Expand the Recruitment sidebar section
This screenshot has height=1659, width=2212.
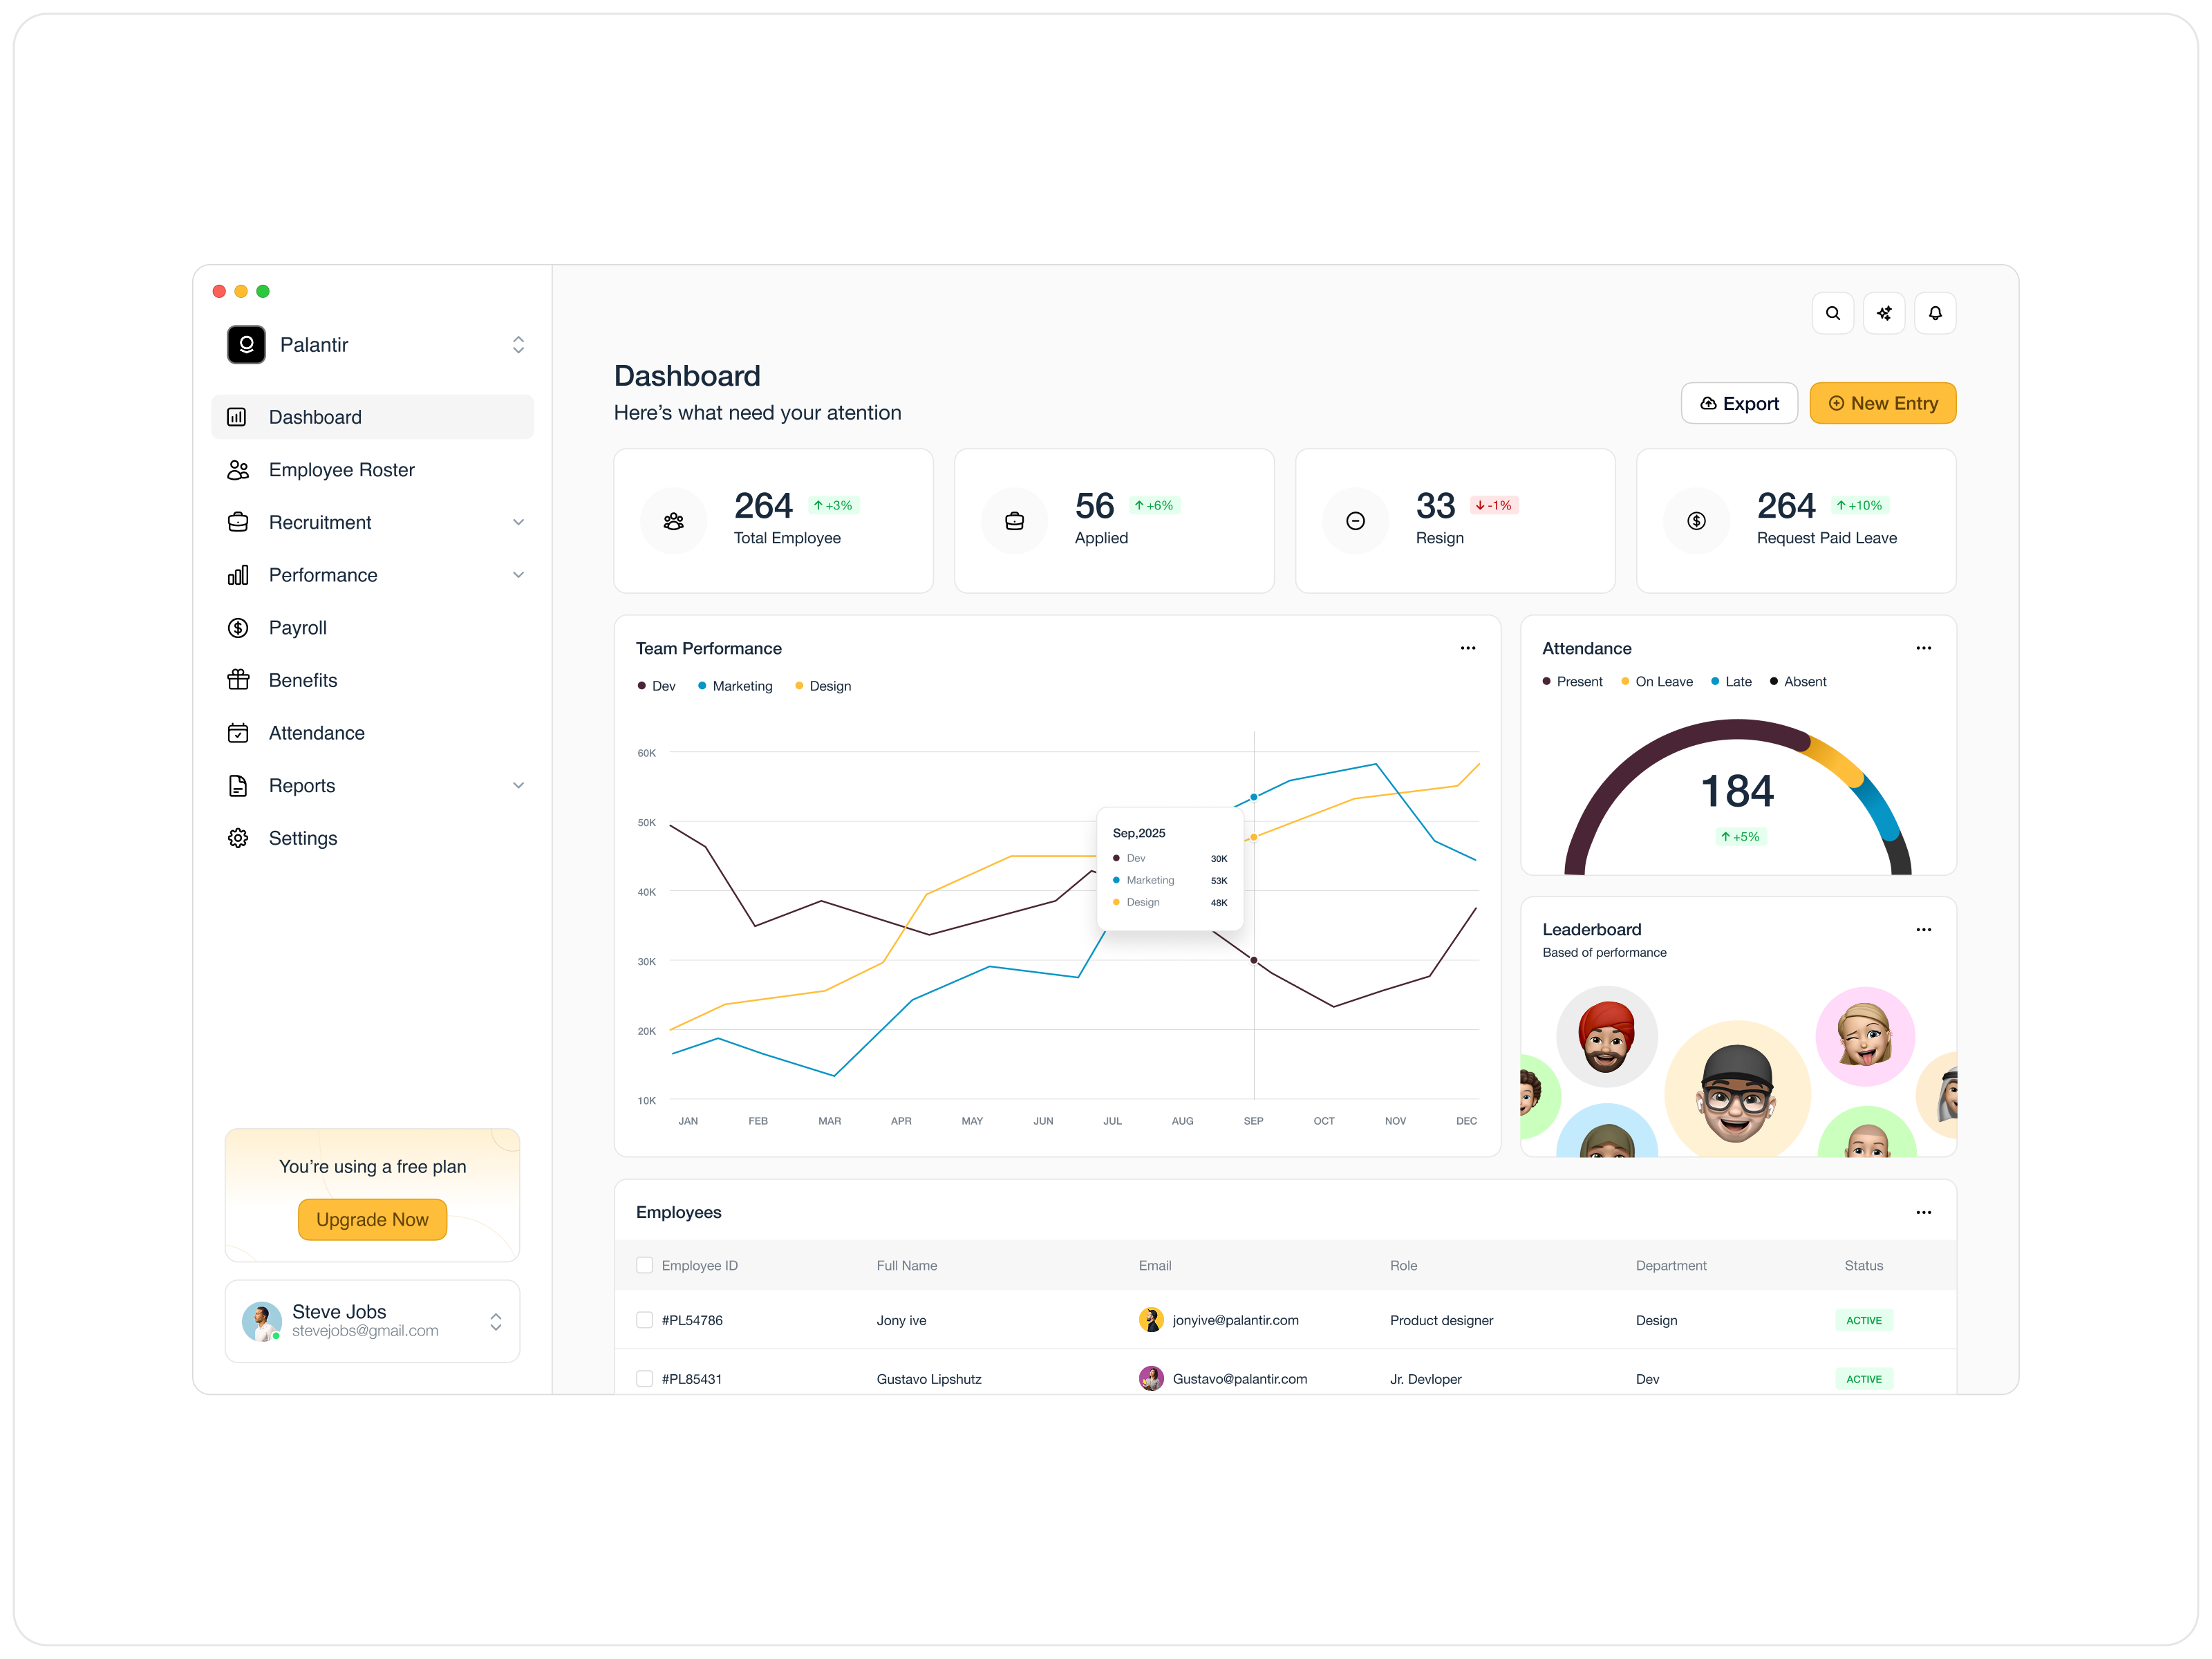pos(519,522)
